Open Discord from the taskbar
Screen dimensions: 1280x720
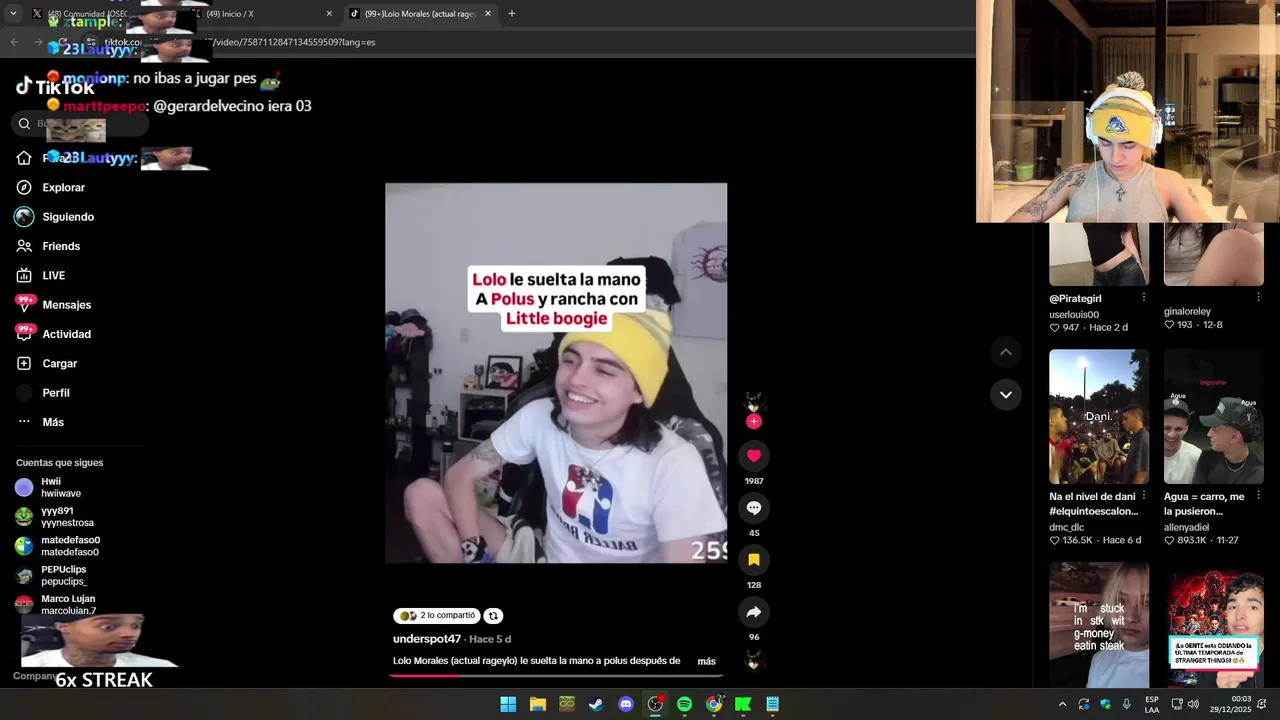(x=626, y=704)
